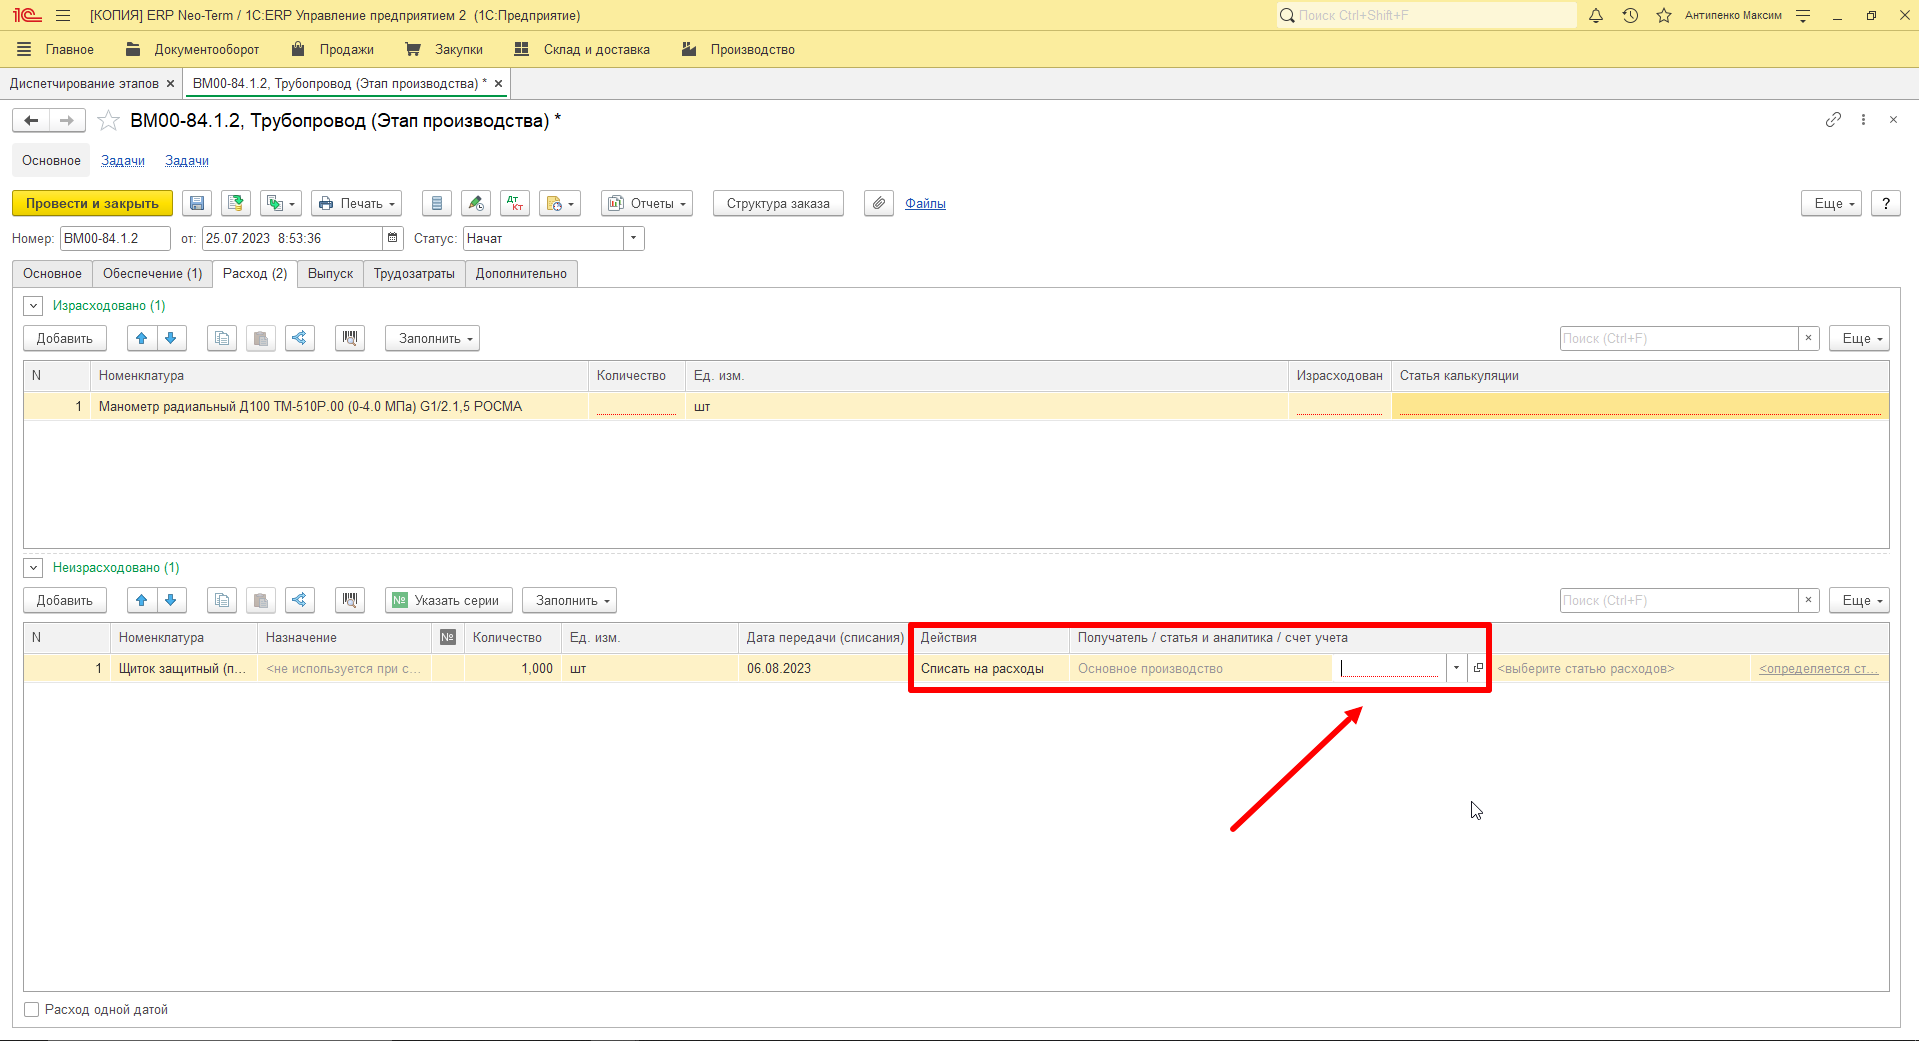Click the search field in Израсходовано section

pos(1679,338)
